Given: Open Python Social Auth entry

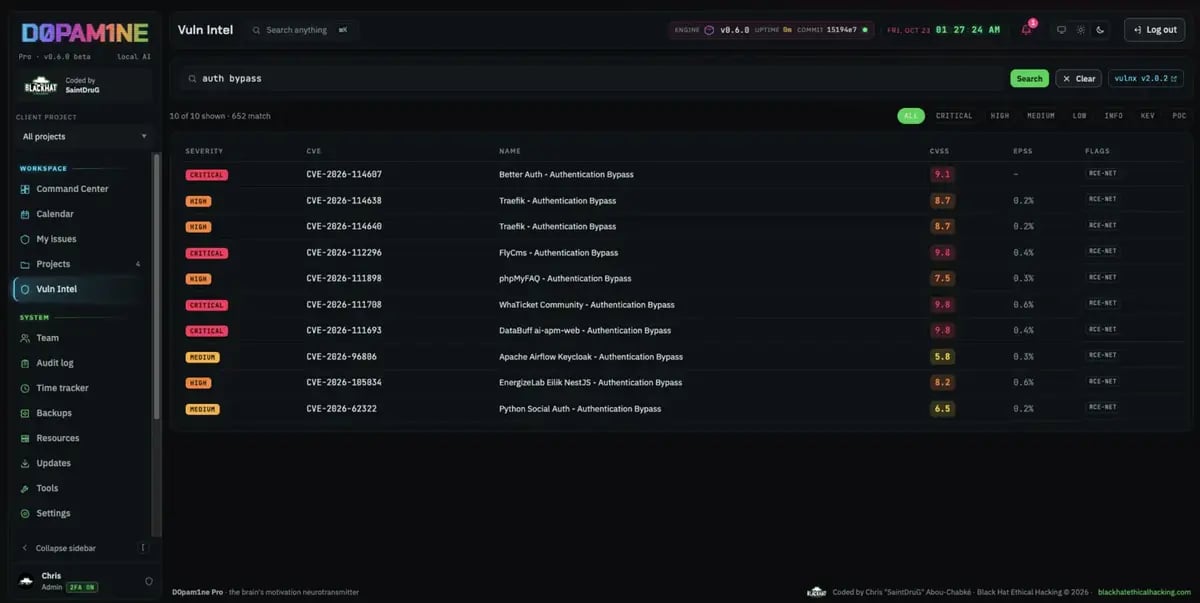Looking at the screenshot, I should click(x=580, y=408).
